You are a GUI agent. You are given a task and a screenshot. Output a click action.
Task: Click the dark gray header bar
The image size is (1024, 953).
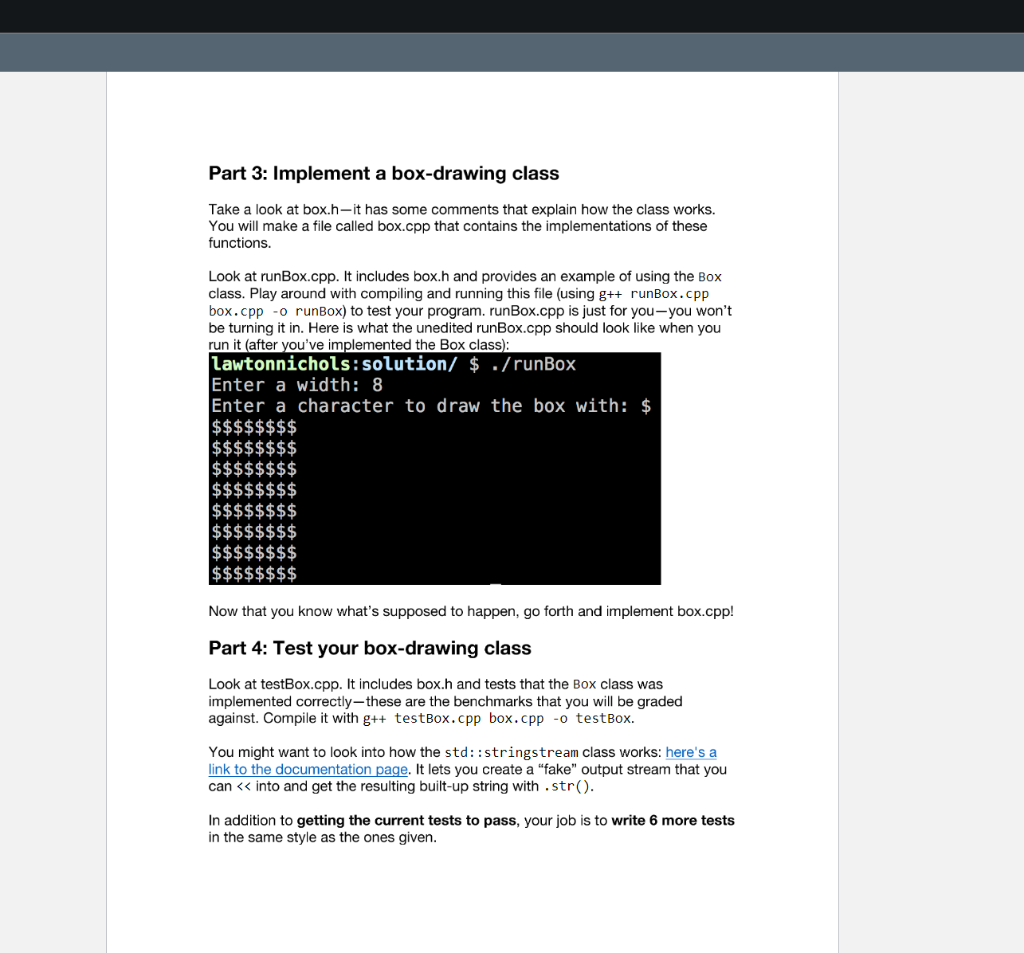(512, 53)
